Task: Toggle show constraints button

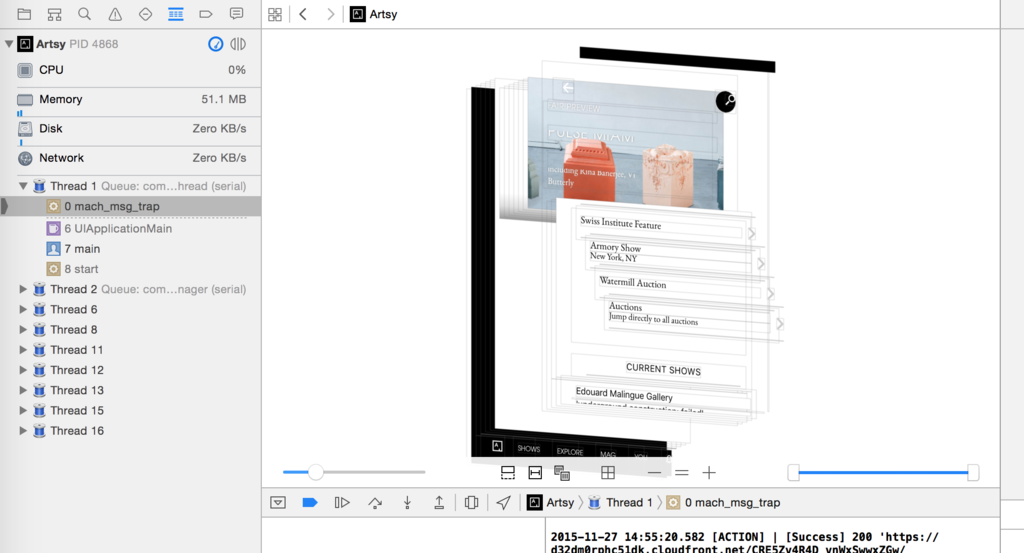Action: click(535, 473)
